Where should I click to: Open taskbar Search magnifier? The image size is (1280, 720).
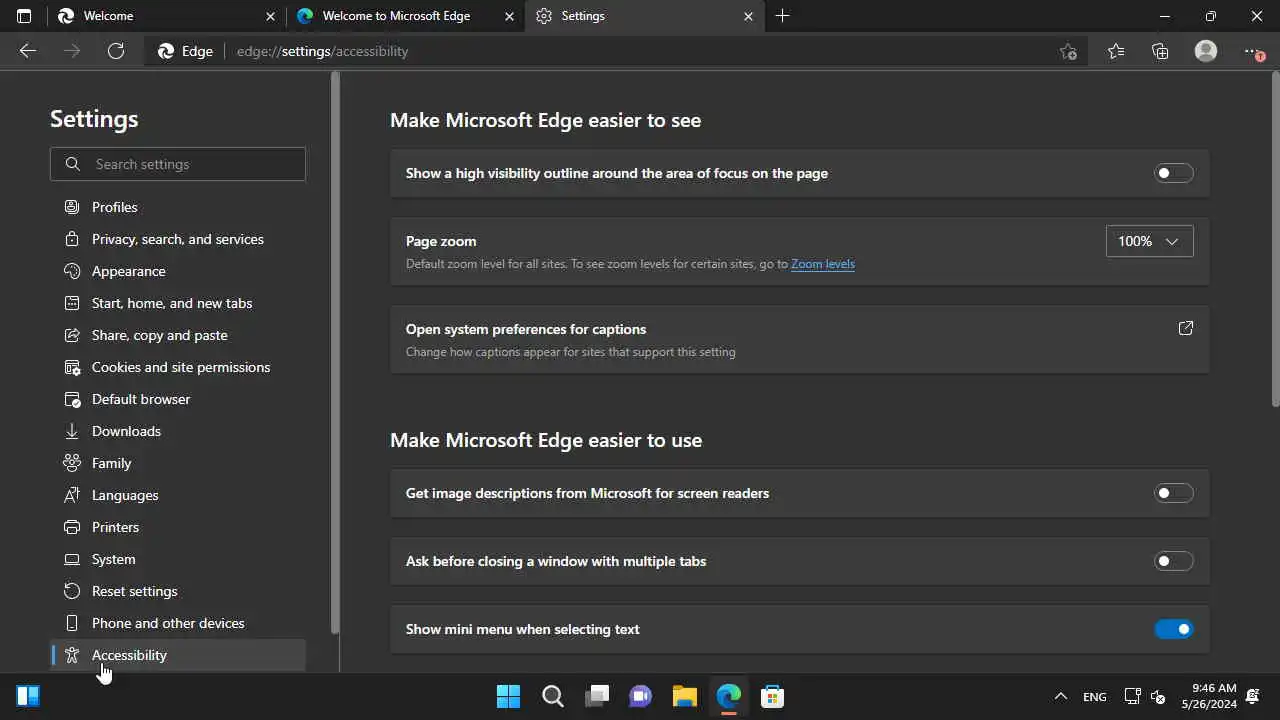(x=552, y=696)
